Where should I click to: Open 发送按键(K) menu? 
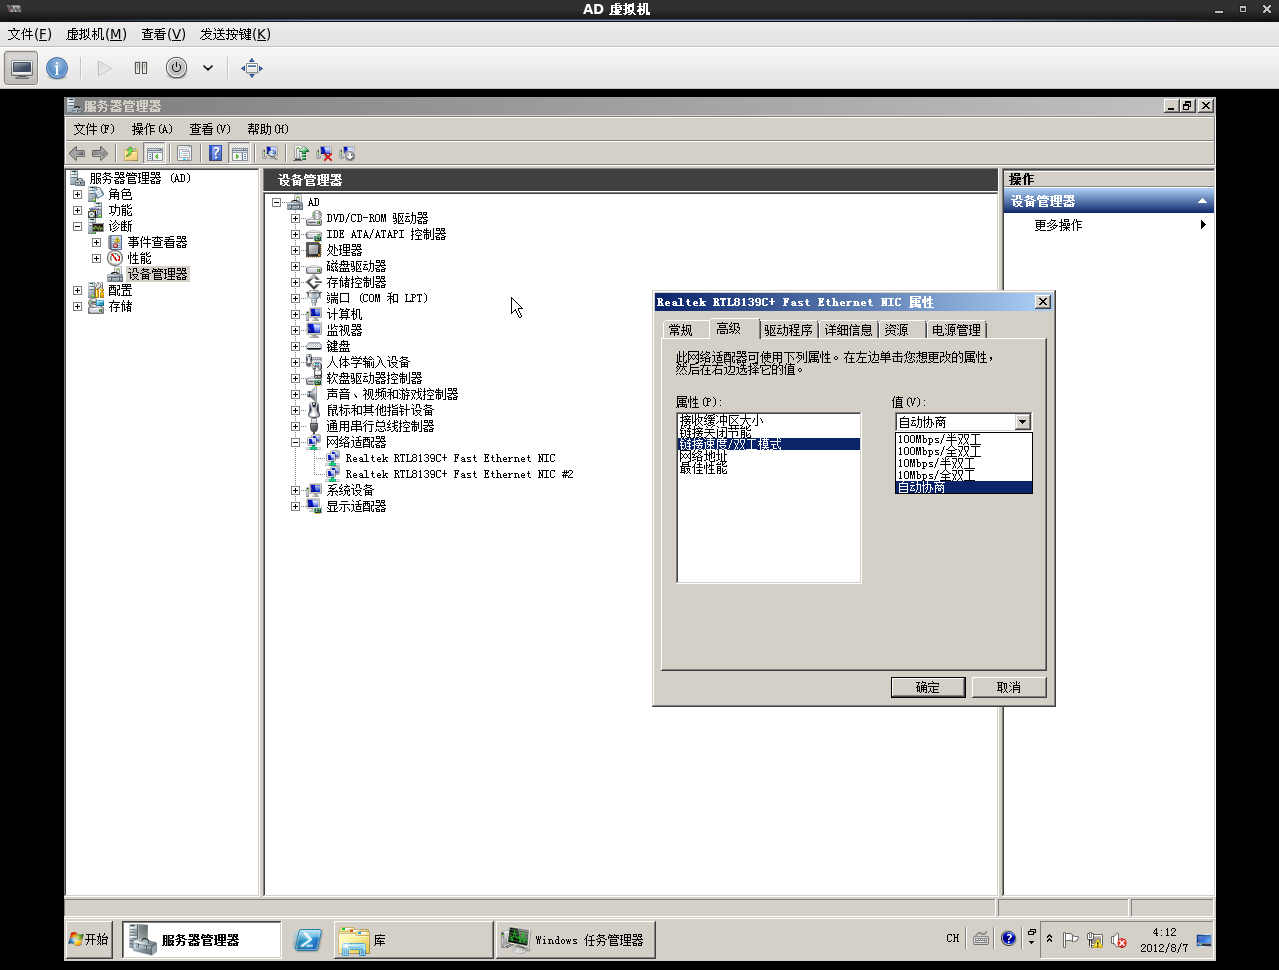tap(235, 34)
